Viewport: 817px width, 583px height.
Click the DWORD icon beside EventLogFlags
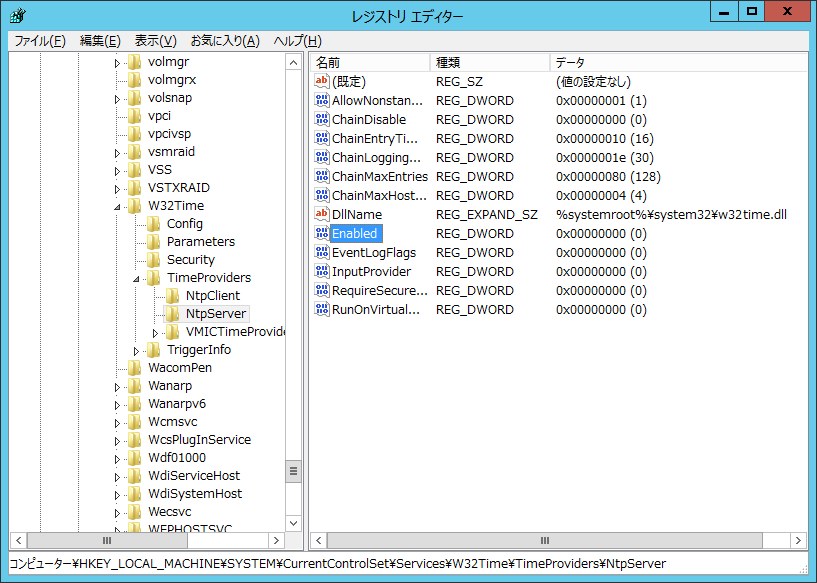point(322,253)
